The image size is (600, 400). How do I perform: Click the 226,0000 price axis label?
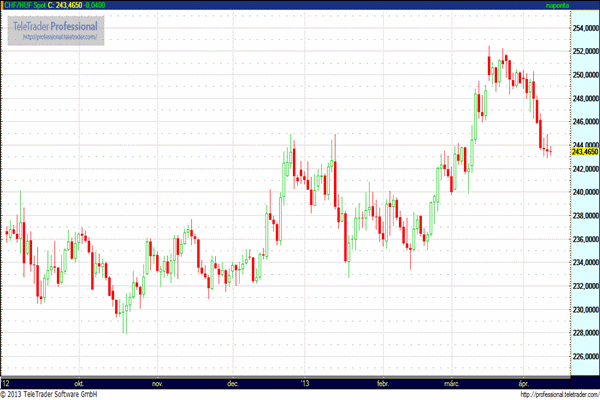coord(584,356)
